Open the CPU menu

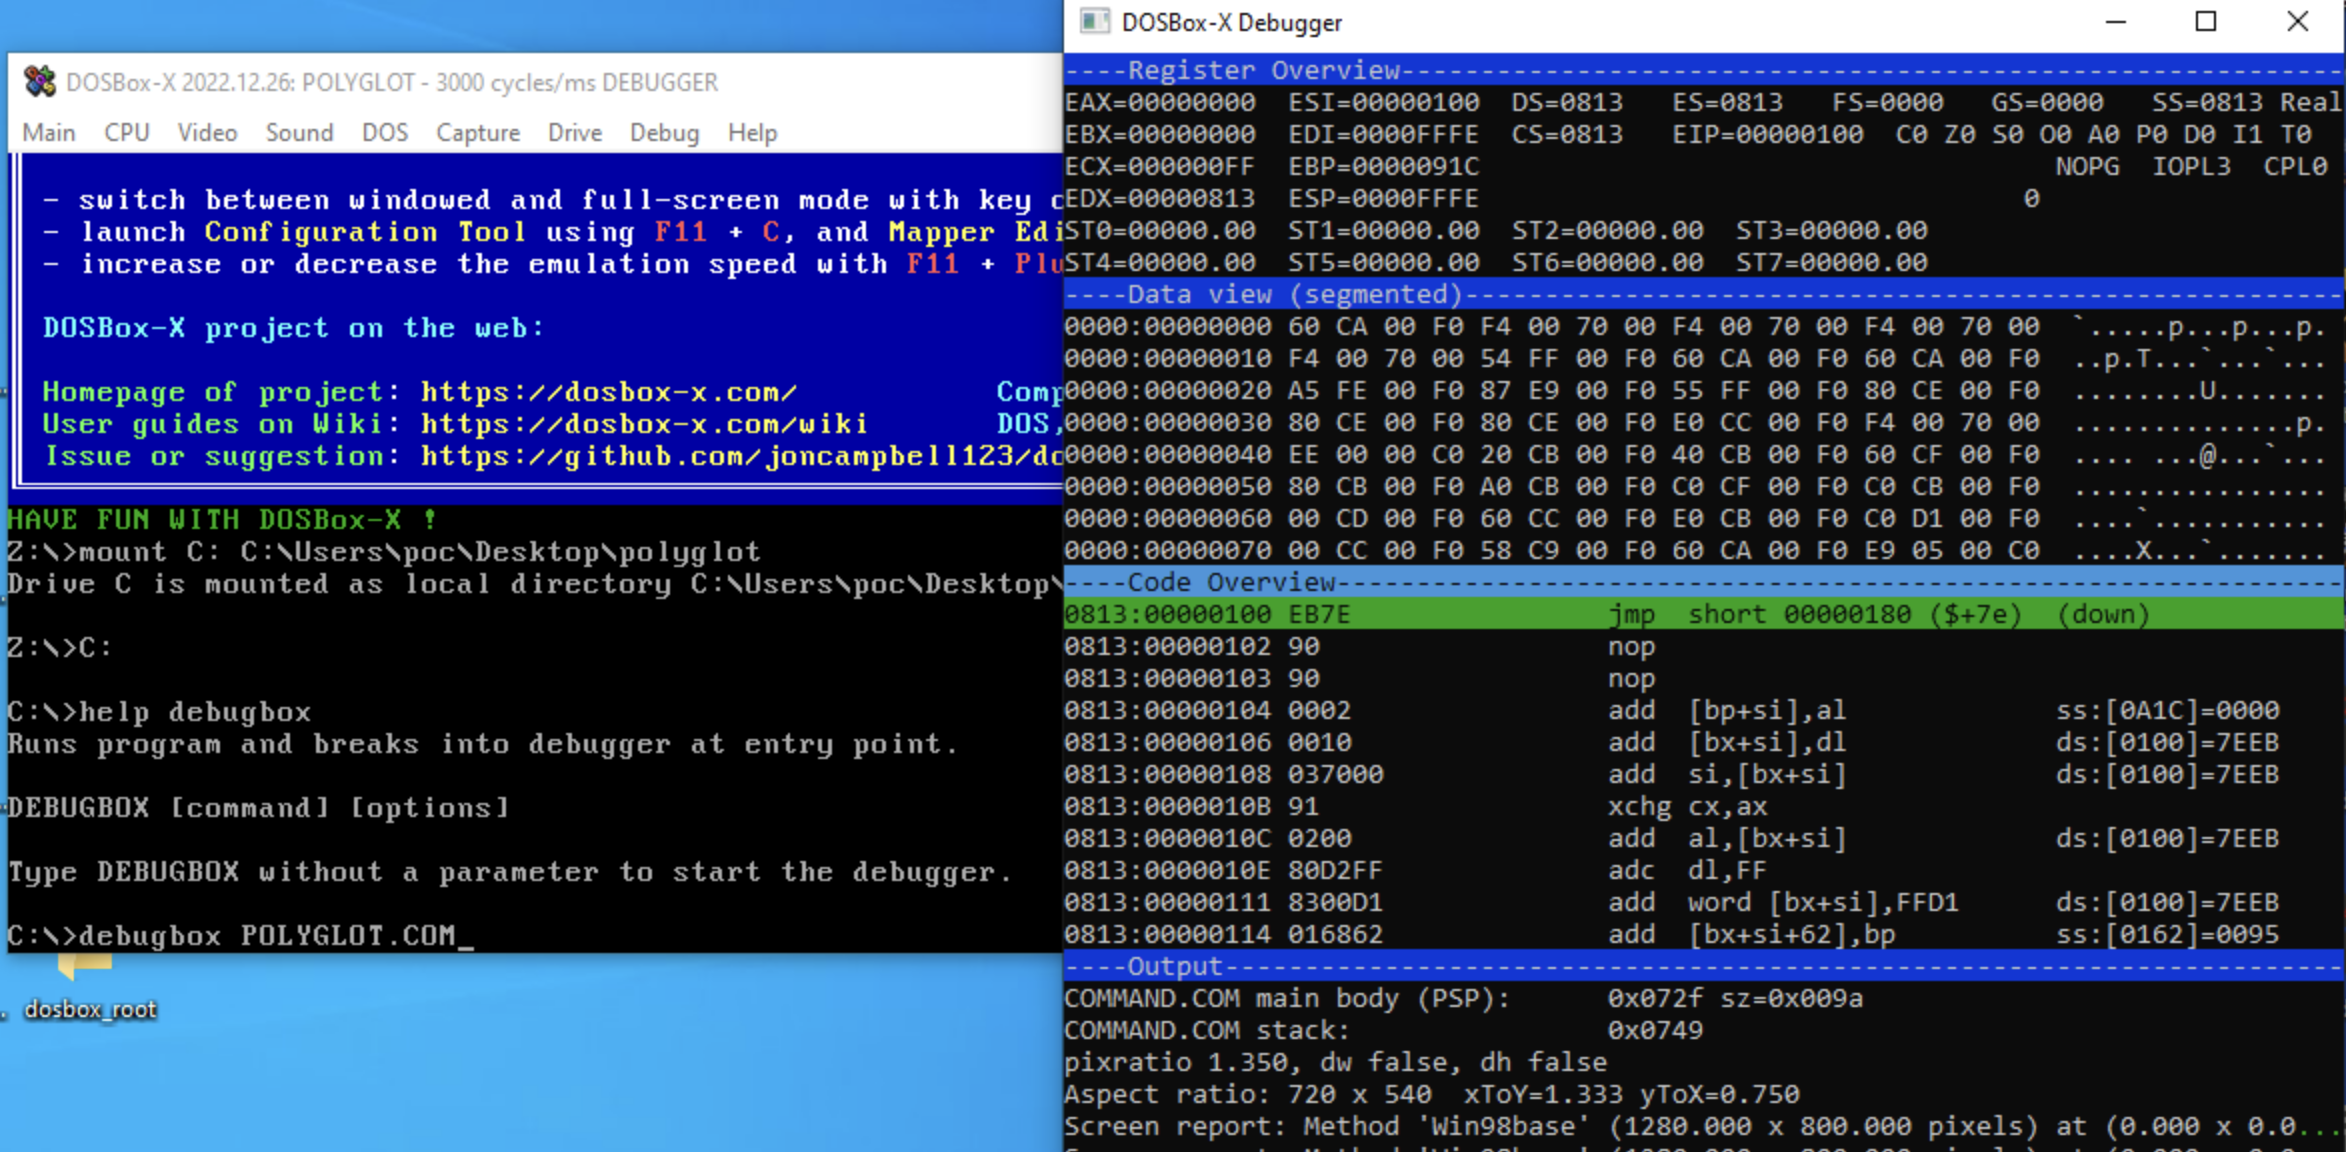126,133
